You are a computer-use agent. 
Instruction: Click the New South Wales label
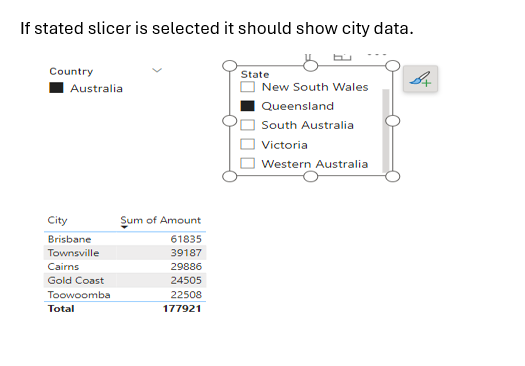(315, 87)
